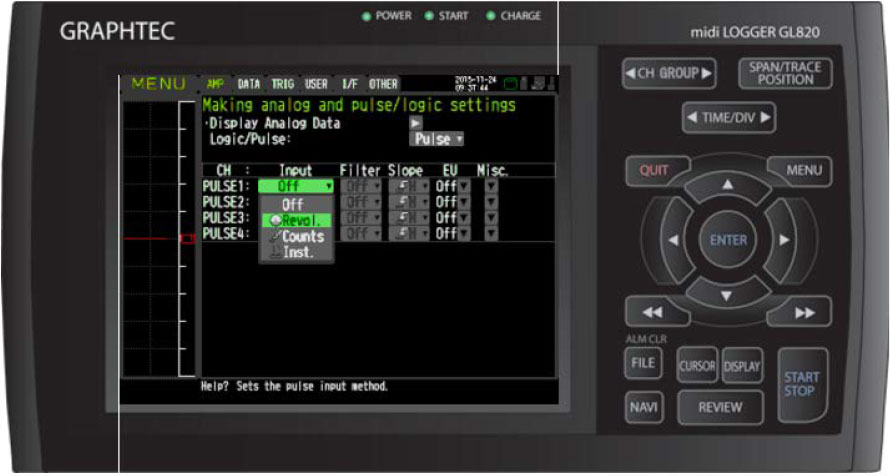The image size is (890, 476).
Task: Click the help text about pulse input method
Action: (x=295, y=386)
